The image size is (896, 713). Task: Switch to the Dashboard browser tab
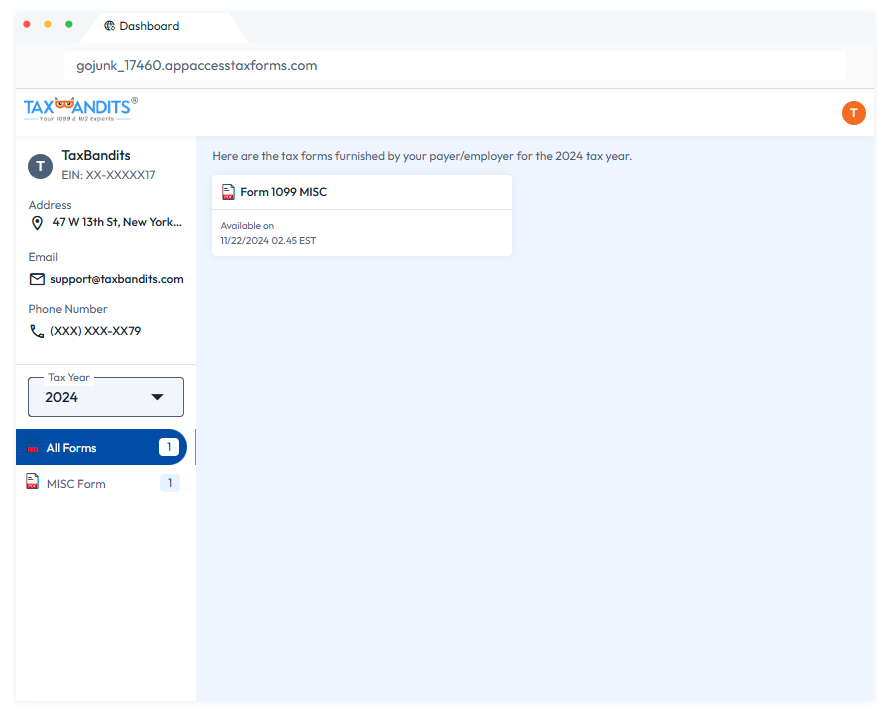coord(150,26)
